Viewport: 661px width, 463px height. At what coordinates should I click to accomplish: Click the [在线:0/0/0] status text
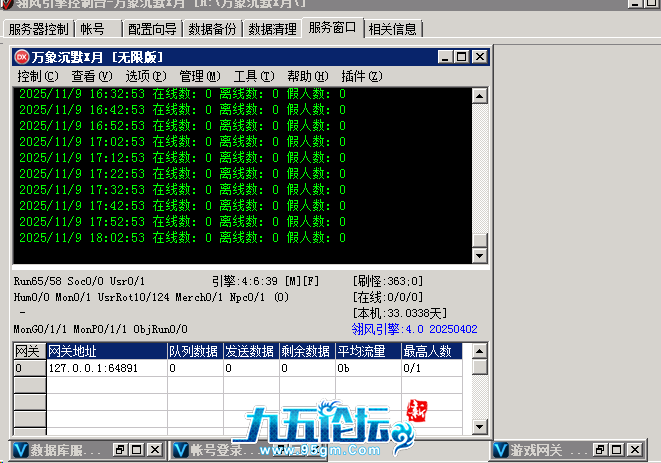tap(387, 297)
